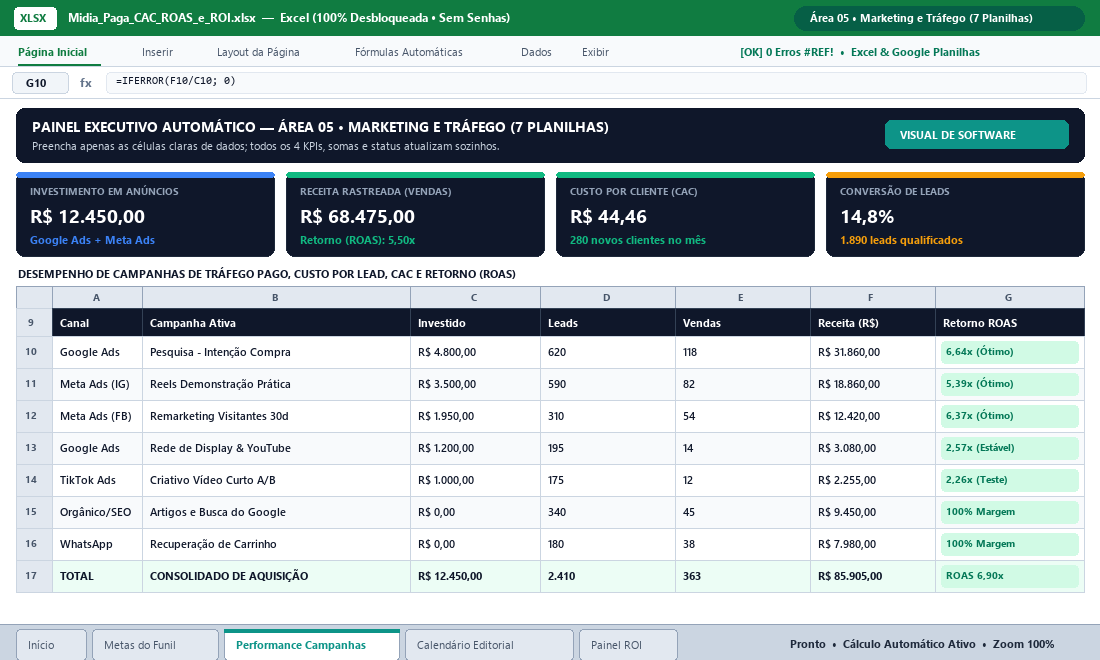Select the Receita Rastreada KPI card

[415, 215]
